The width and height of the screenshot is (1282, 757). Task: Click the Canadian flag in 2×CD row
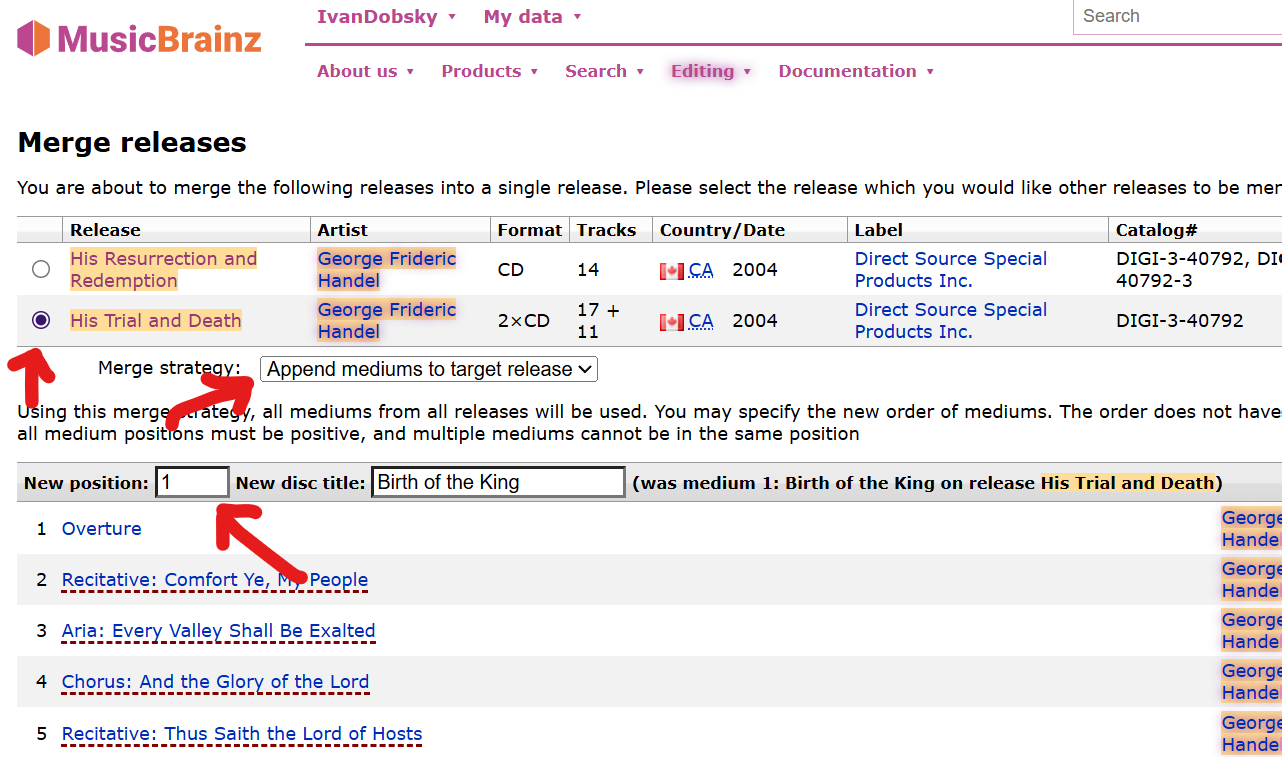671,321
